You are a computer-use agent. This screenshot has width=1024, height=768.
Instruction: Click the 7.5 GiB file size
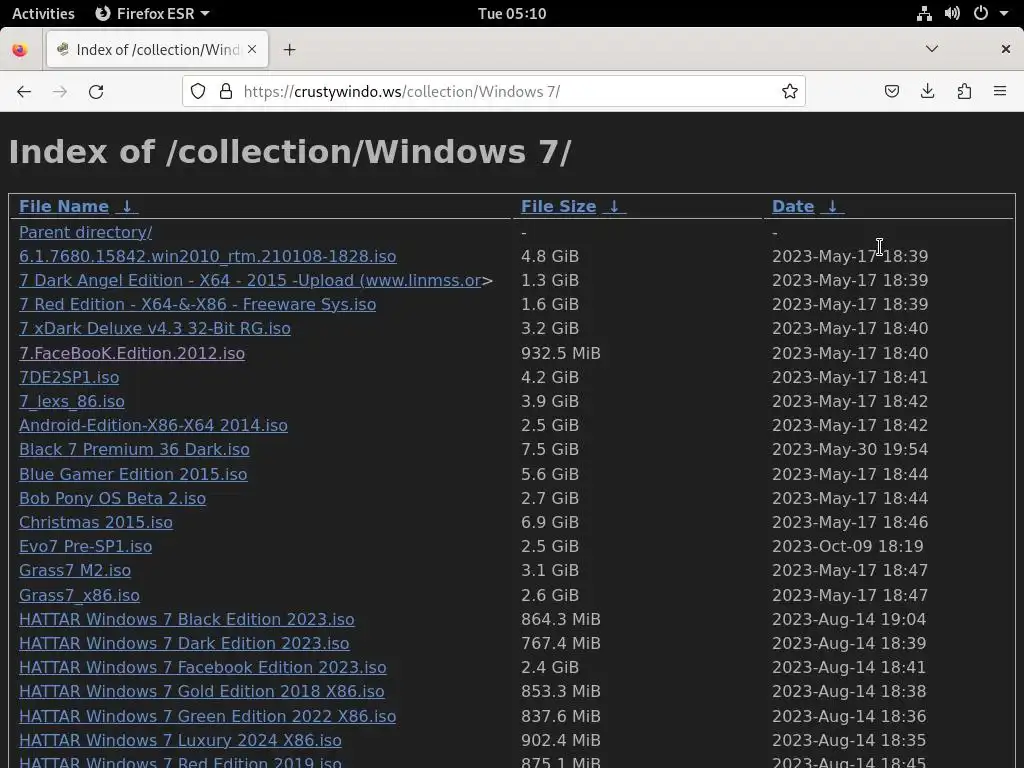pos(550,450)
